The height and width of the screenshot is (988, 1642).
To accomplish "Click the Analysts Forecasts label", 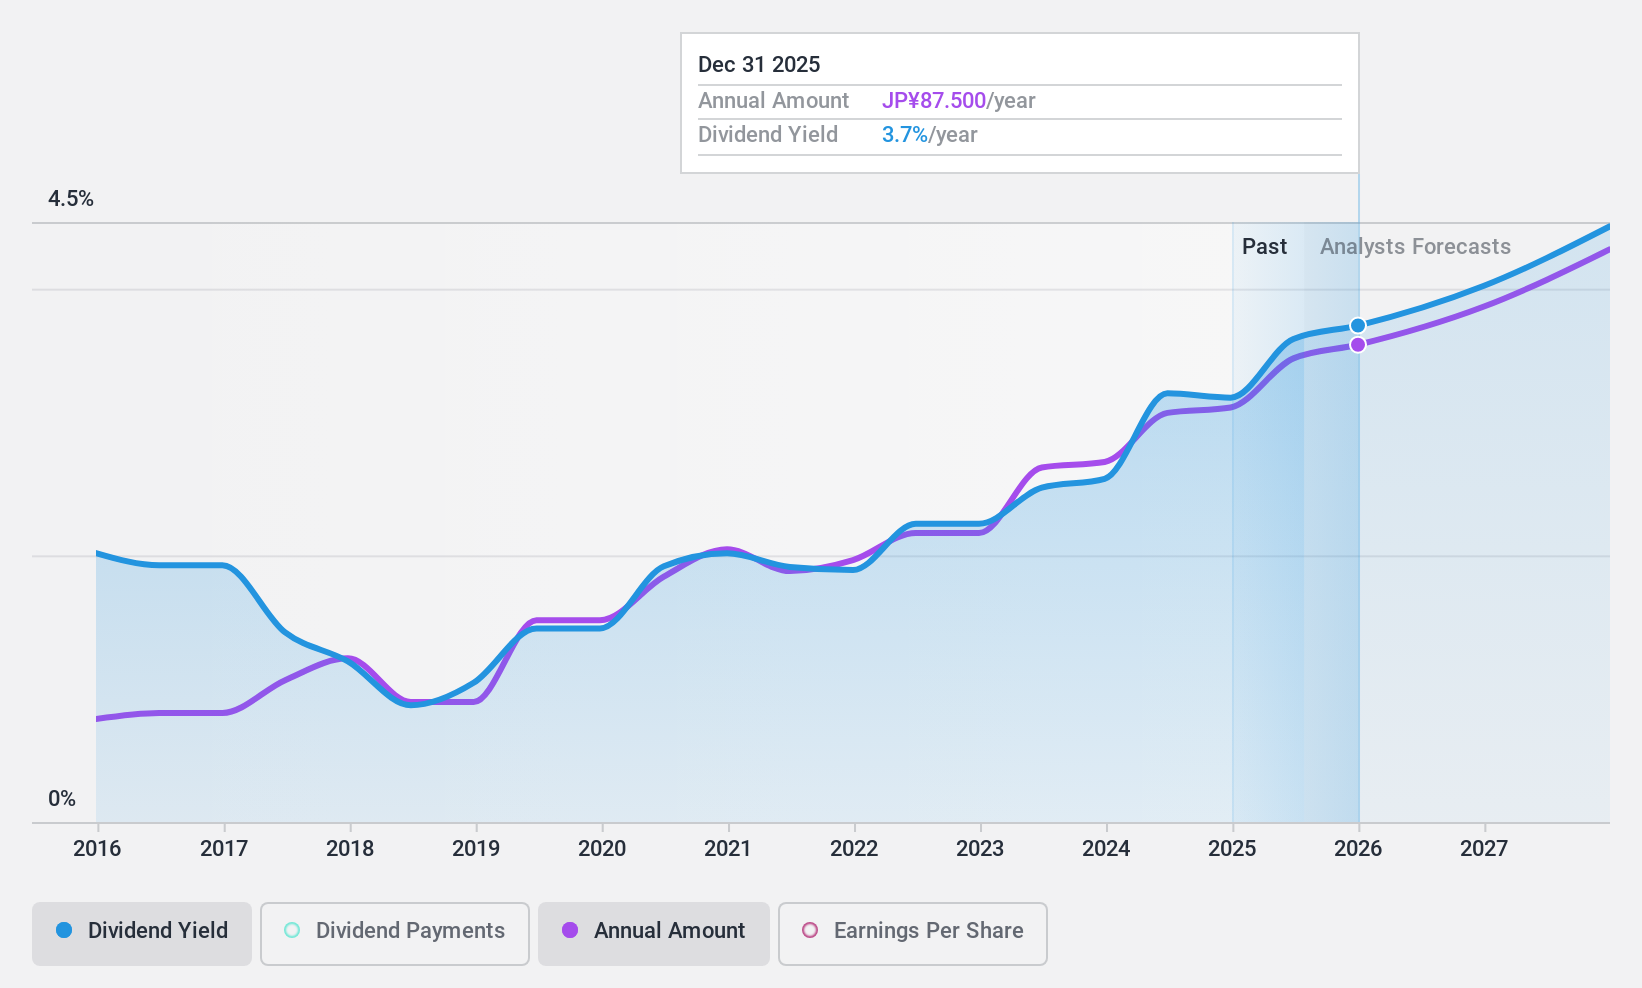I will pyautogui.click(x=1415, y=247).
